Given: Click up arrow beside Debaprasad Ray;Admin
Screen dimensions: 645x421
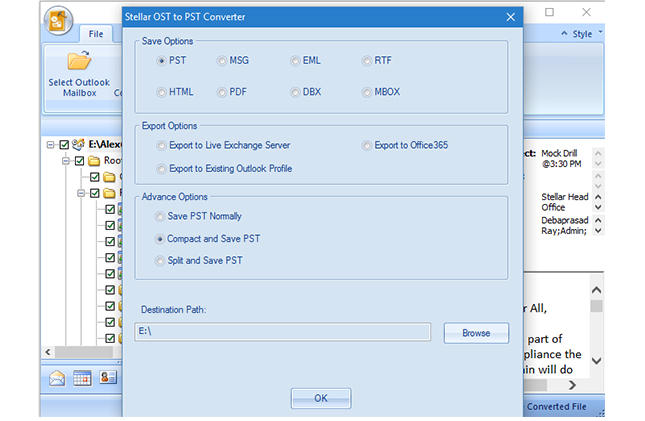Looking at the screenshot, I should click(x=598, y=220).
